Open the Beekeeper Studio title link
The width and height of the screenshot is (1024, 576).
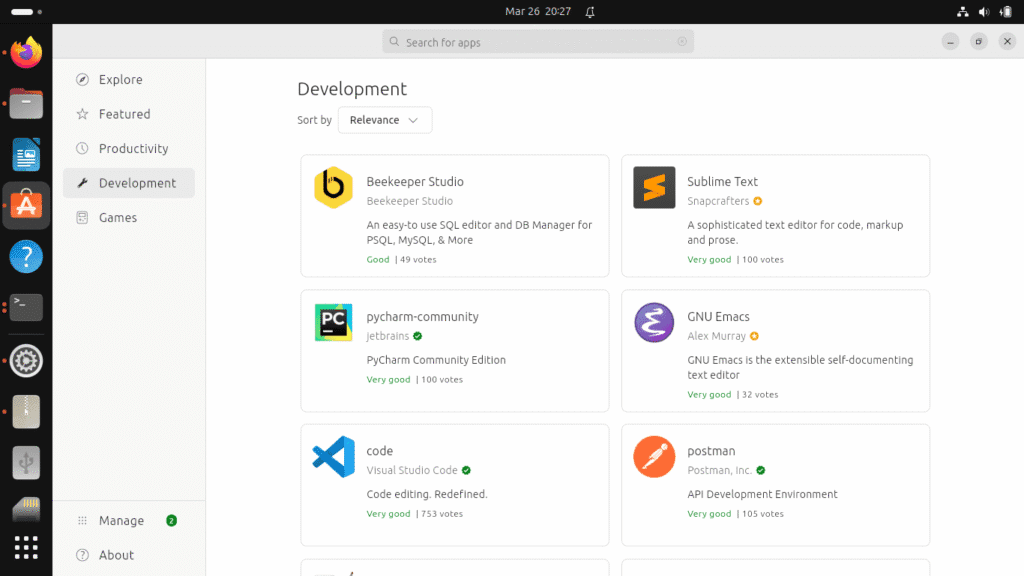pos(415,182)
